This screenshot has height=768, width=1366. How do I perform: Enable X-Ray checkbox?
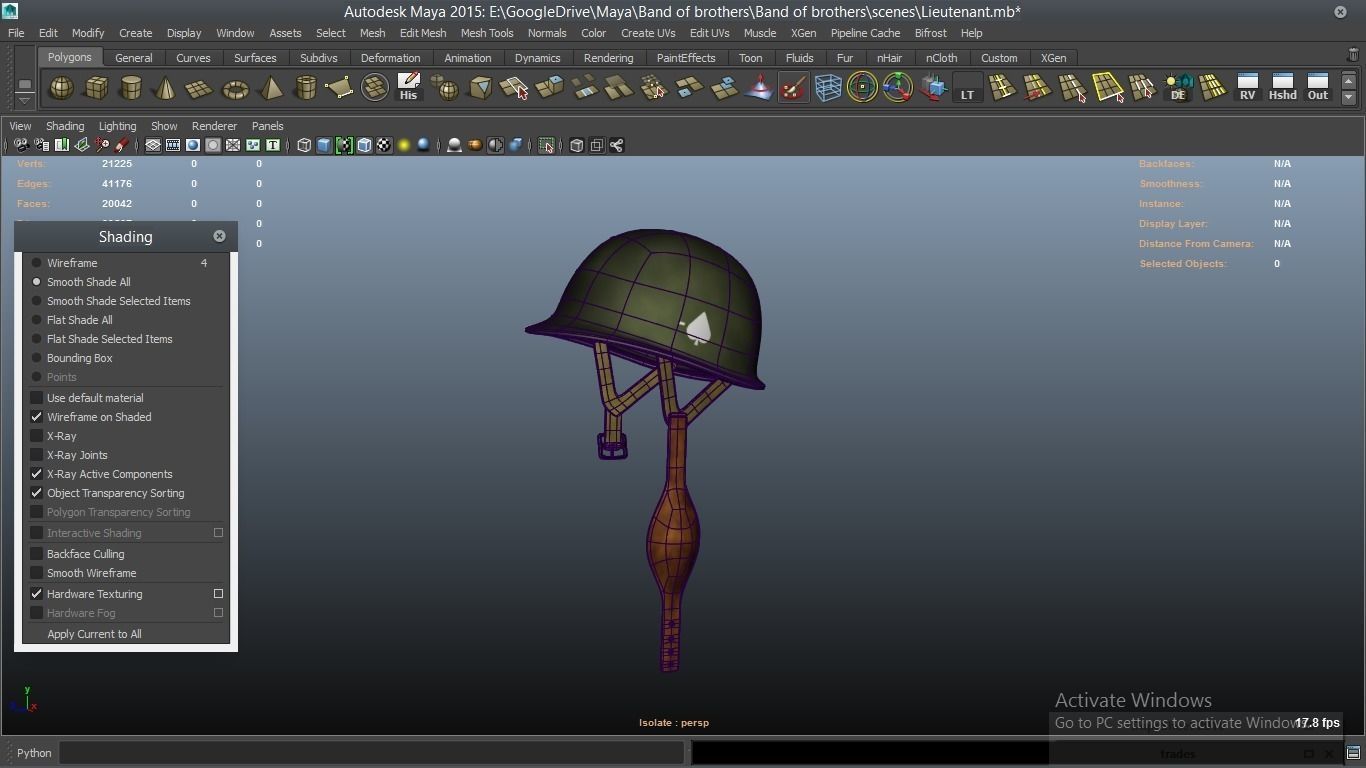[x=37, y=436]
